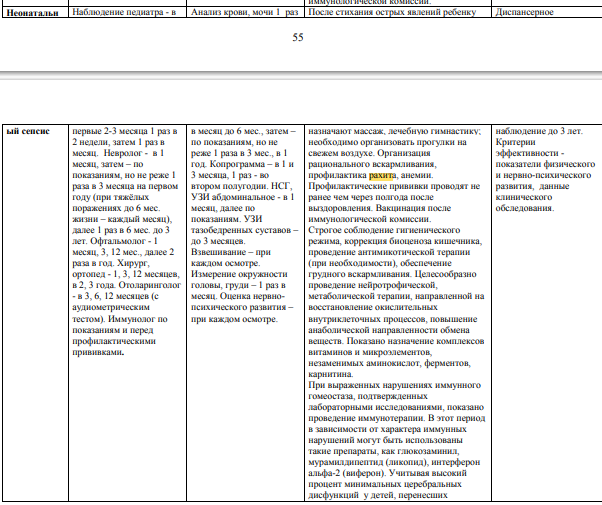The image size is (602, 505).
Task: Click "метаболической терапии, направленной на" line
Action: [x=396, y=296]
